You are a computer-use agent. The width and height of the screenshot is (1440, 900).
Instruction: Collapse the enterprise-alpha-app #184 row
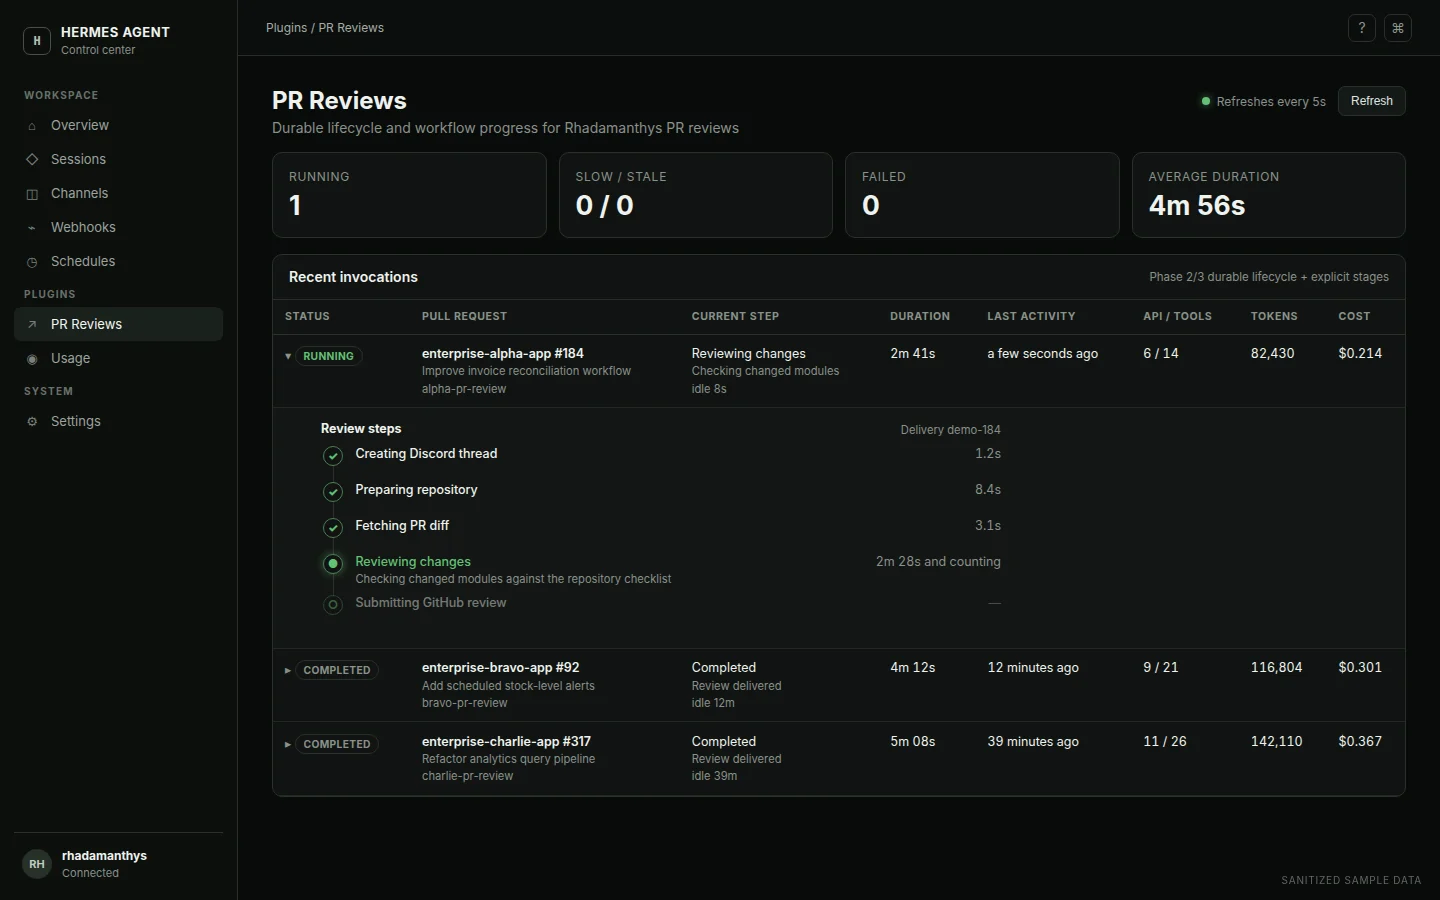tap(288, 356)
